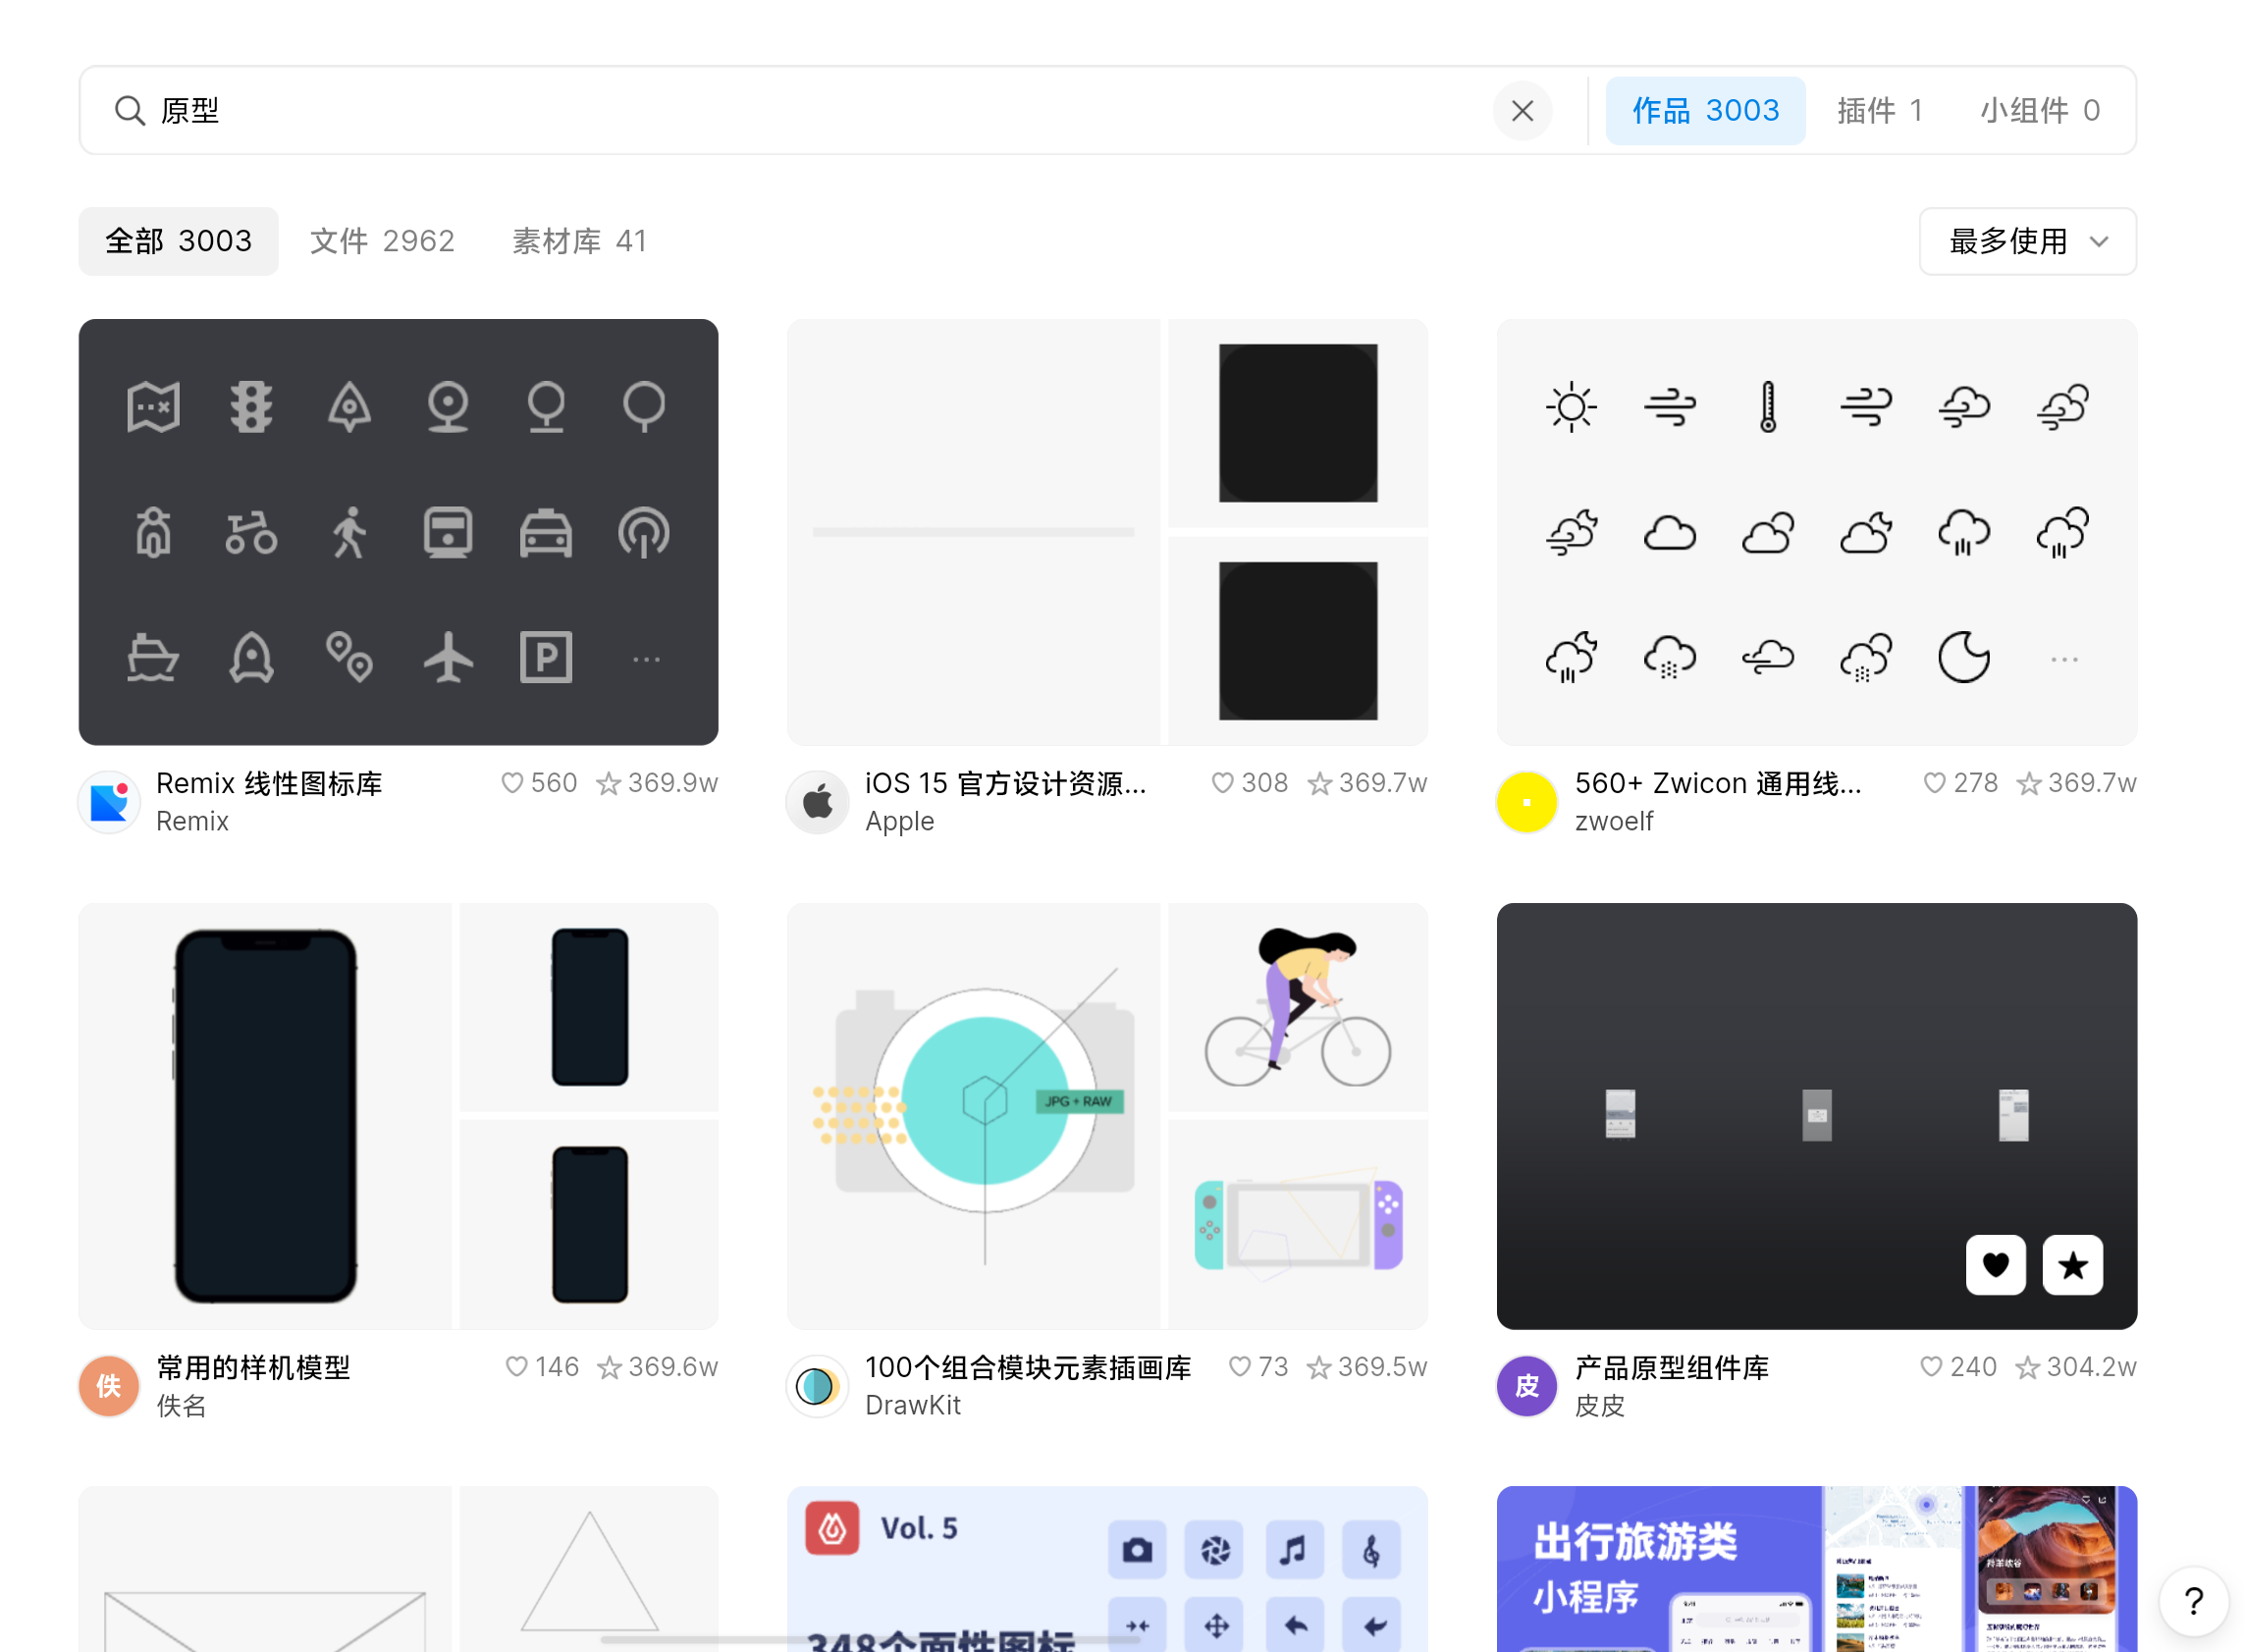The image size is (2245, 1652).
Task: Favorite 产品原型组件库 via star button on thumbnail
Action: [x=2072, y=1265]
